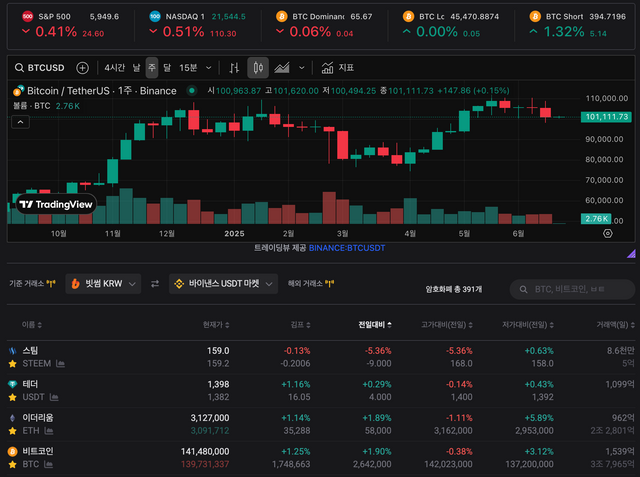Viewport: 640px width, 477px height.
Task: Click the 2.76K volume axis label
Action: tap(596, 219)
